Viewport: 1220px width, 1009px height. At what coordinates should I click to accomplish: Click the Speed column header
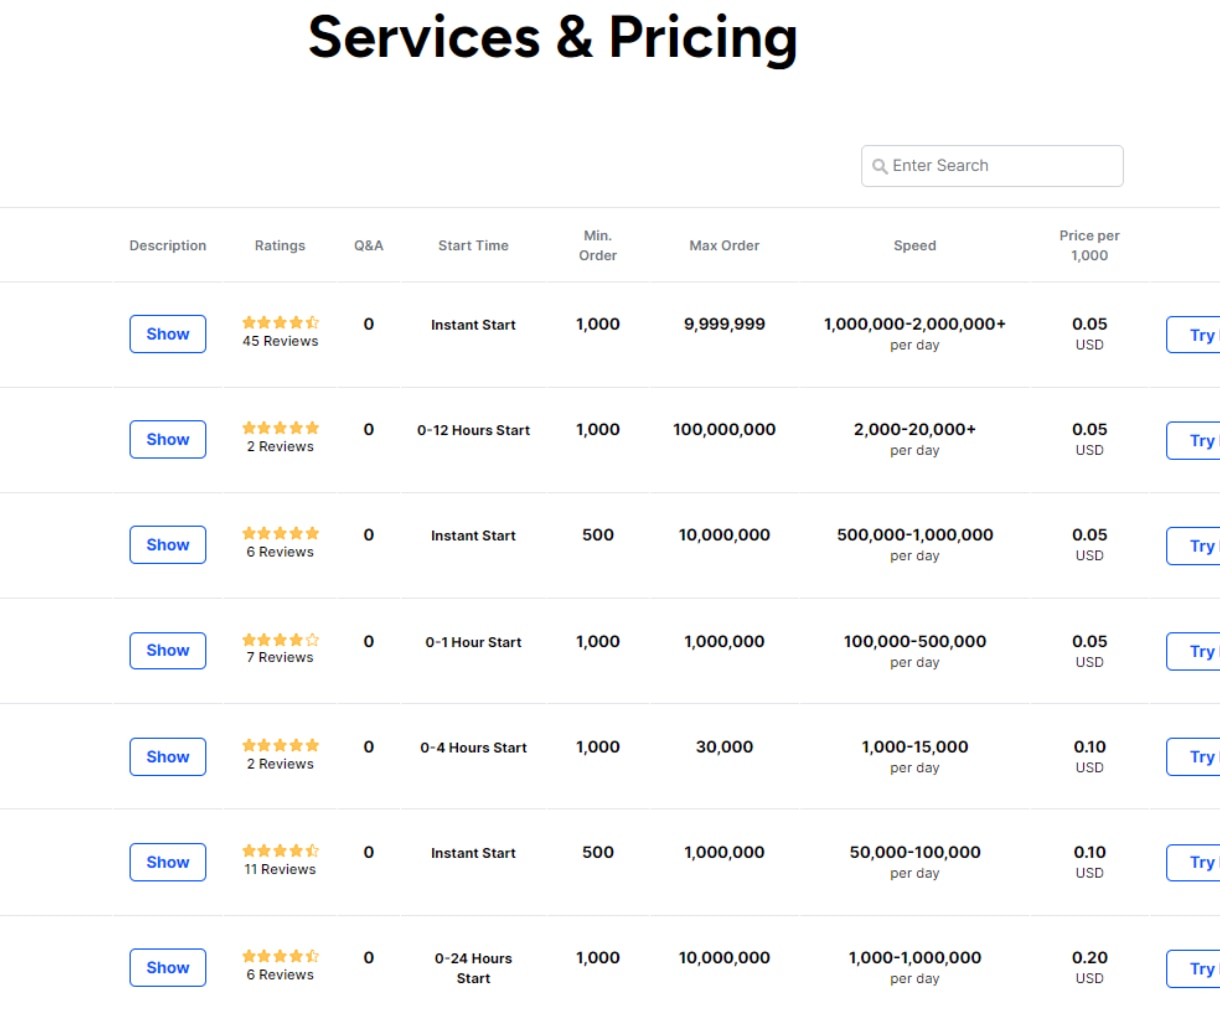915,245
